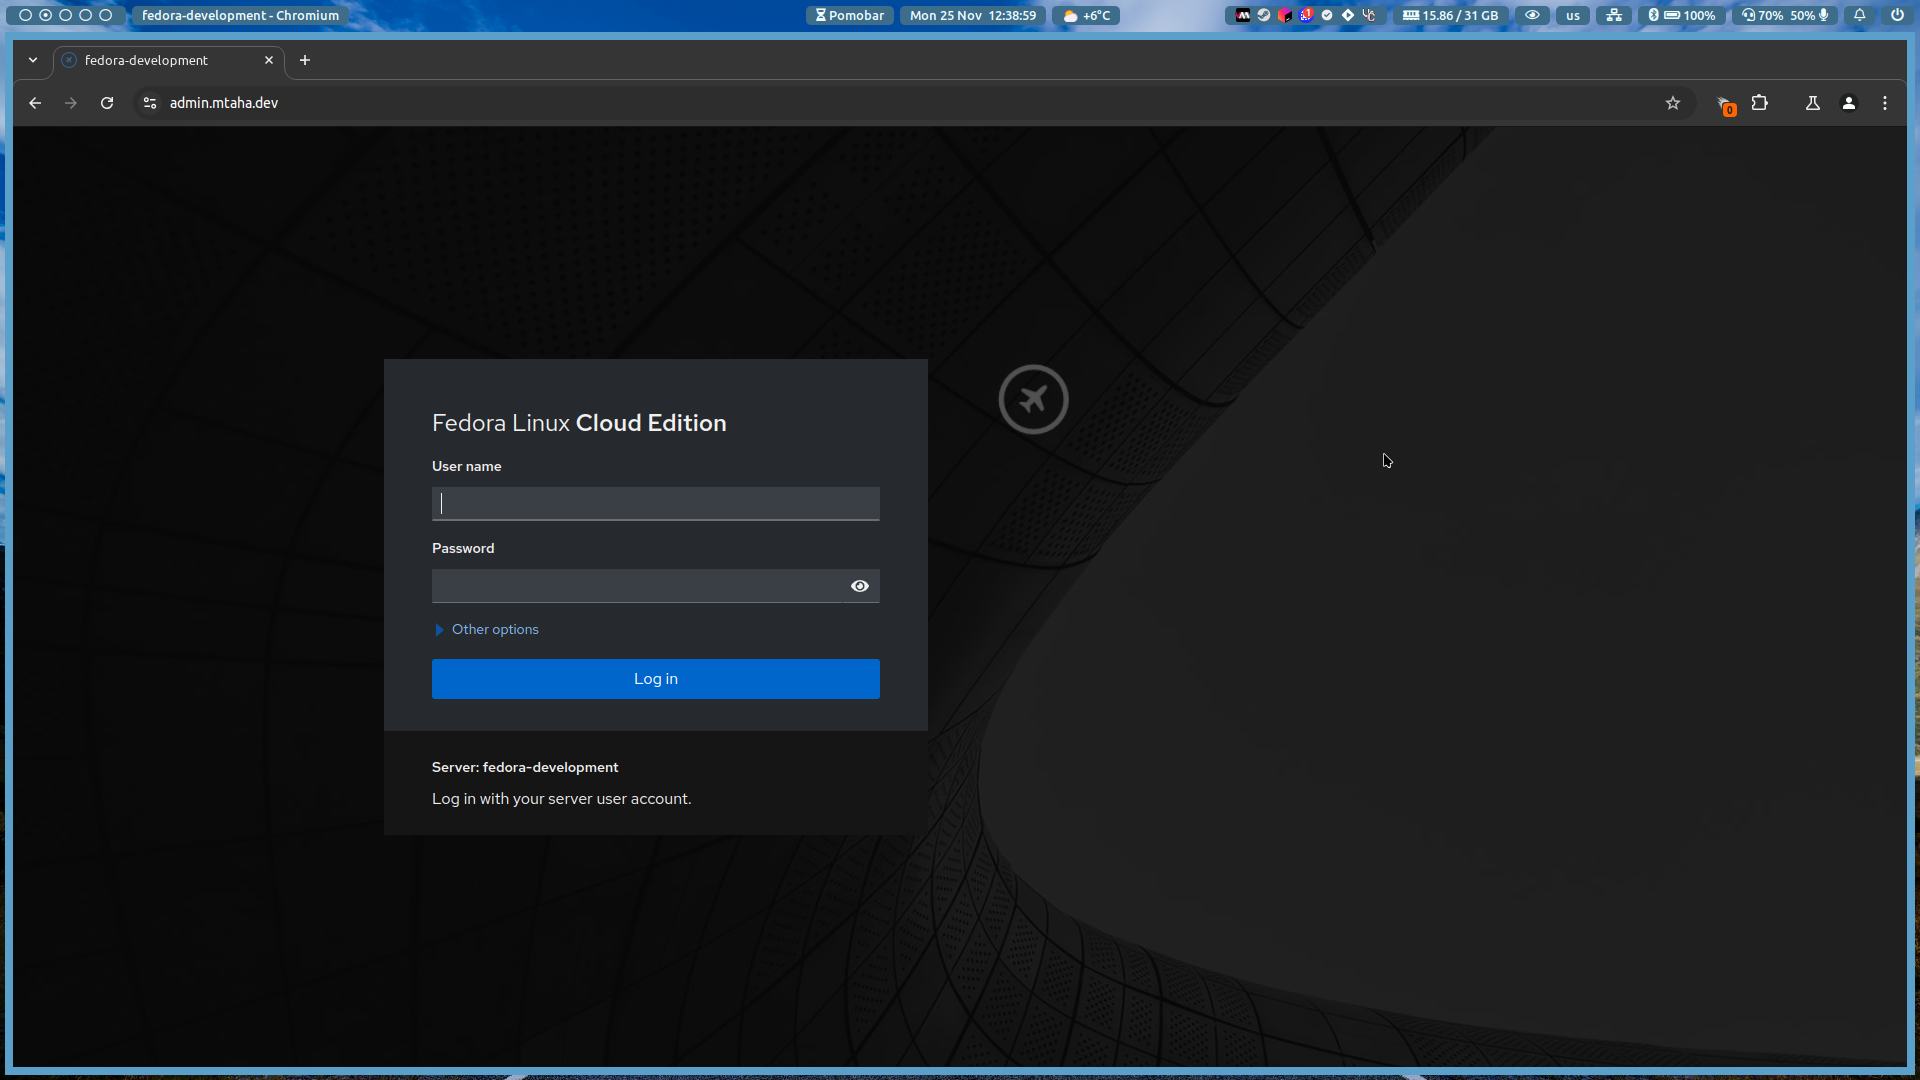
Task: Open memory usage widget 15.86 / 31 GB
Action: coord(1451,15)
